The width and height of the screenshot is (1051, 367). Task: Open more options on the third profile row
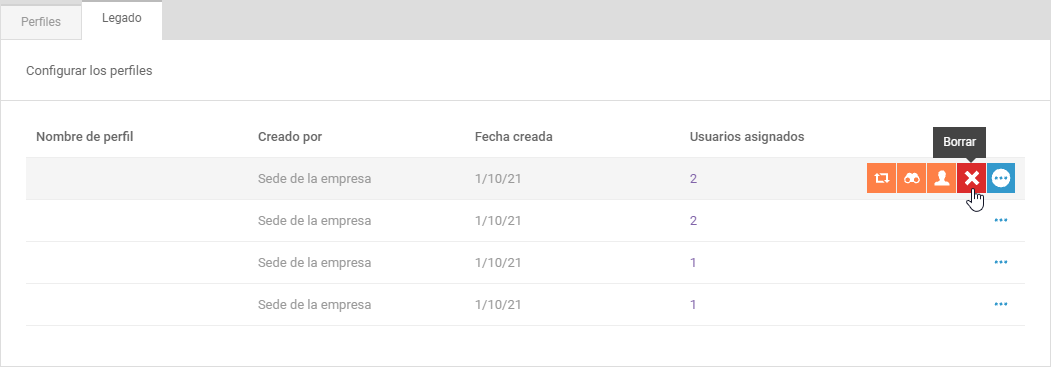click(1001, 263)
